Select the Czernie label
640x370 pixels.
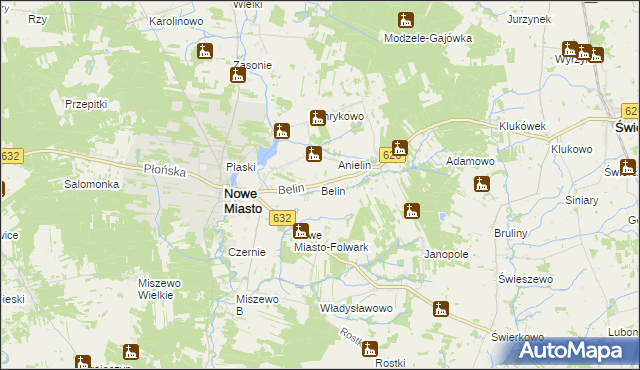(247, 252)
